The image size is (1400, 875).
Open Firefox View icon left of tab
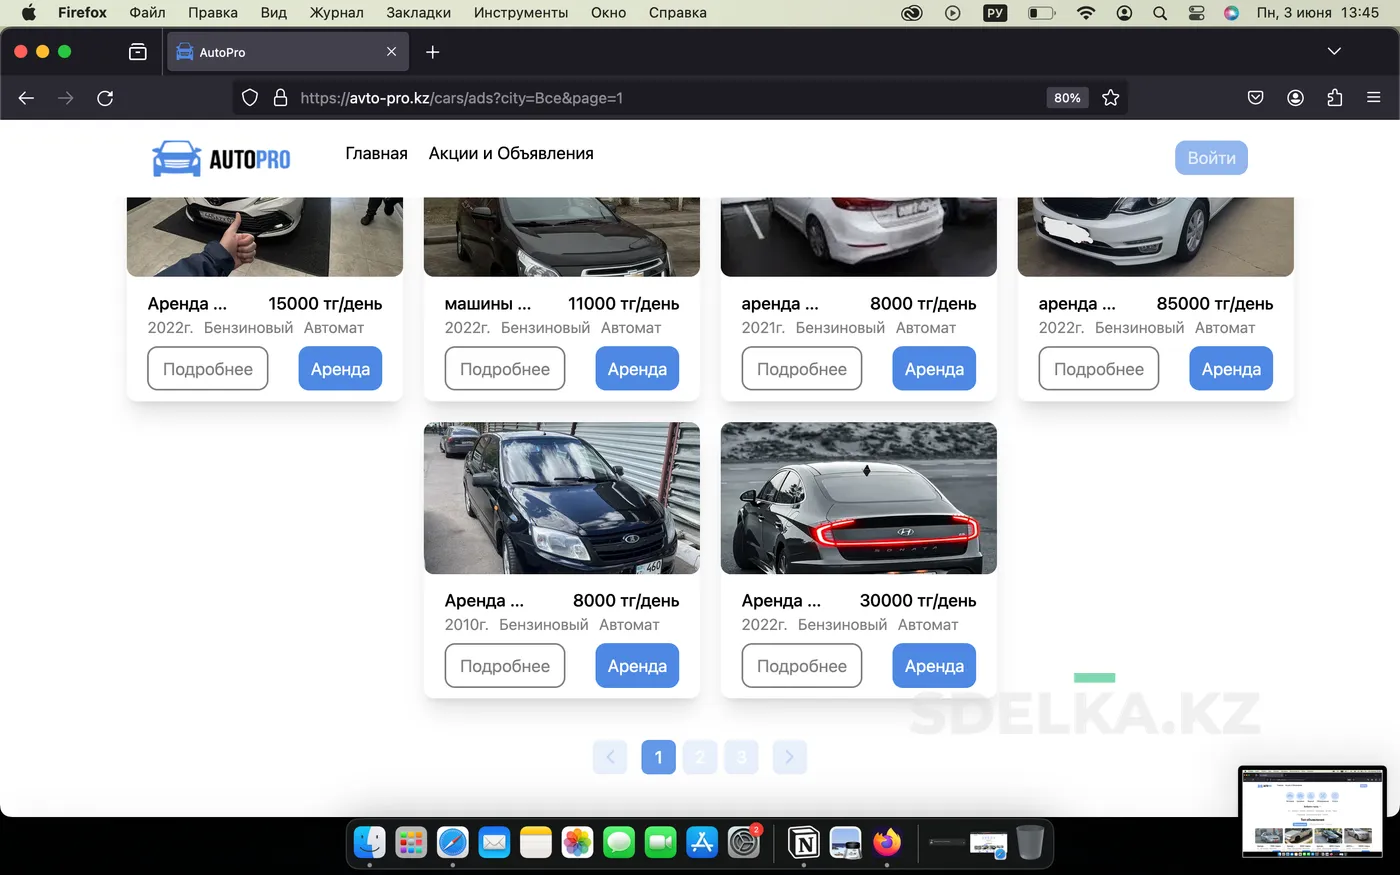(138, 52)
